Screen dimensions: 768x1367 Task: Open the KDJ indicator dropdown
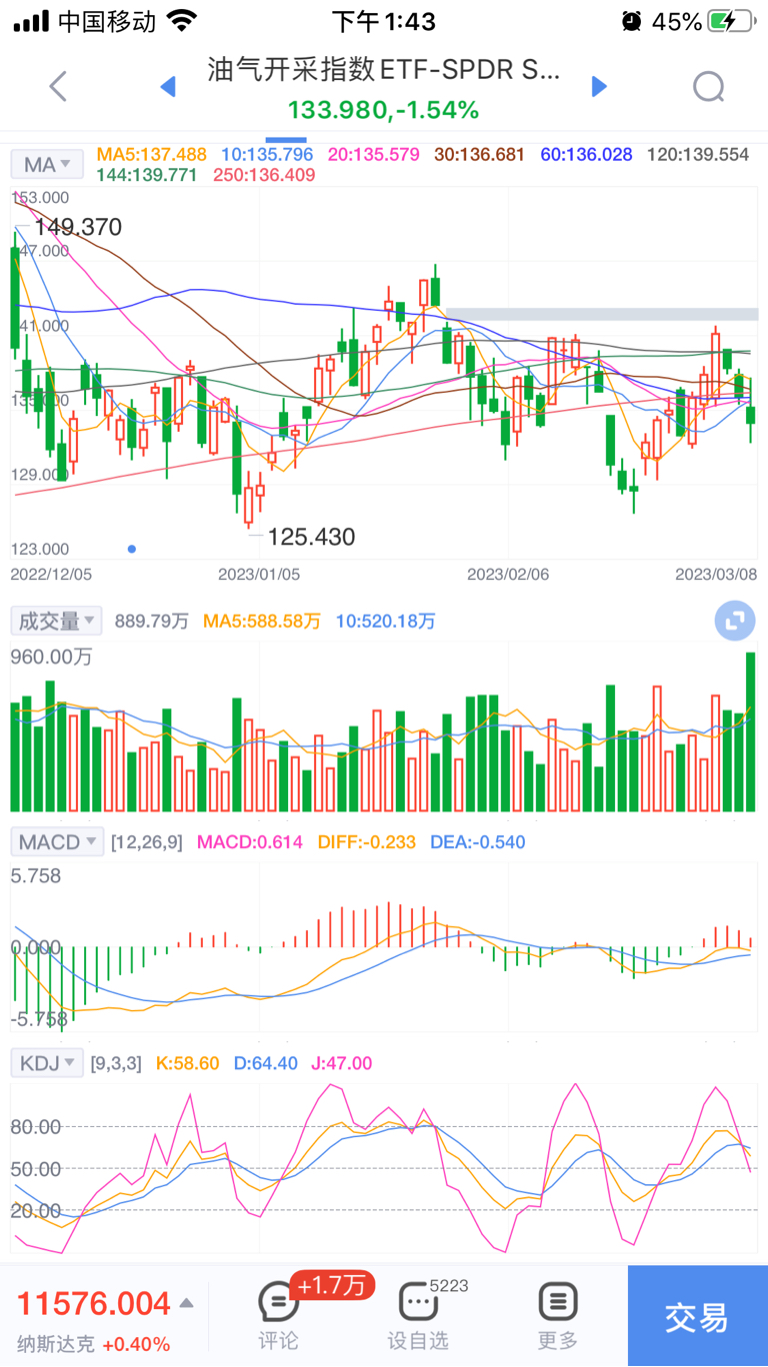pyautogui.click(x=46, y=1063)
